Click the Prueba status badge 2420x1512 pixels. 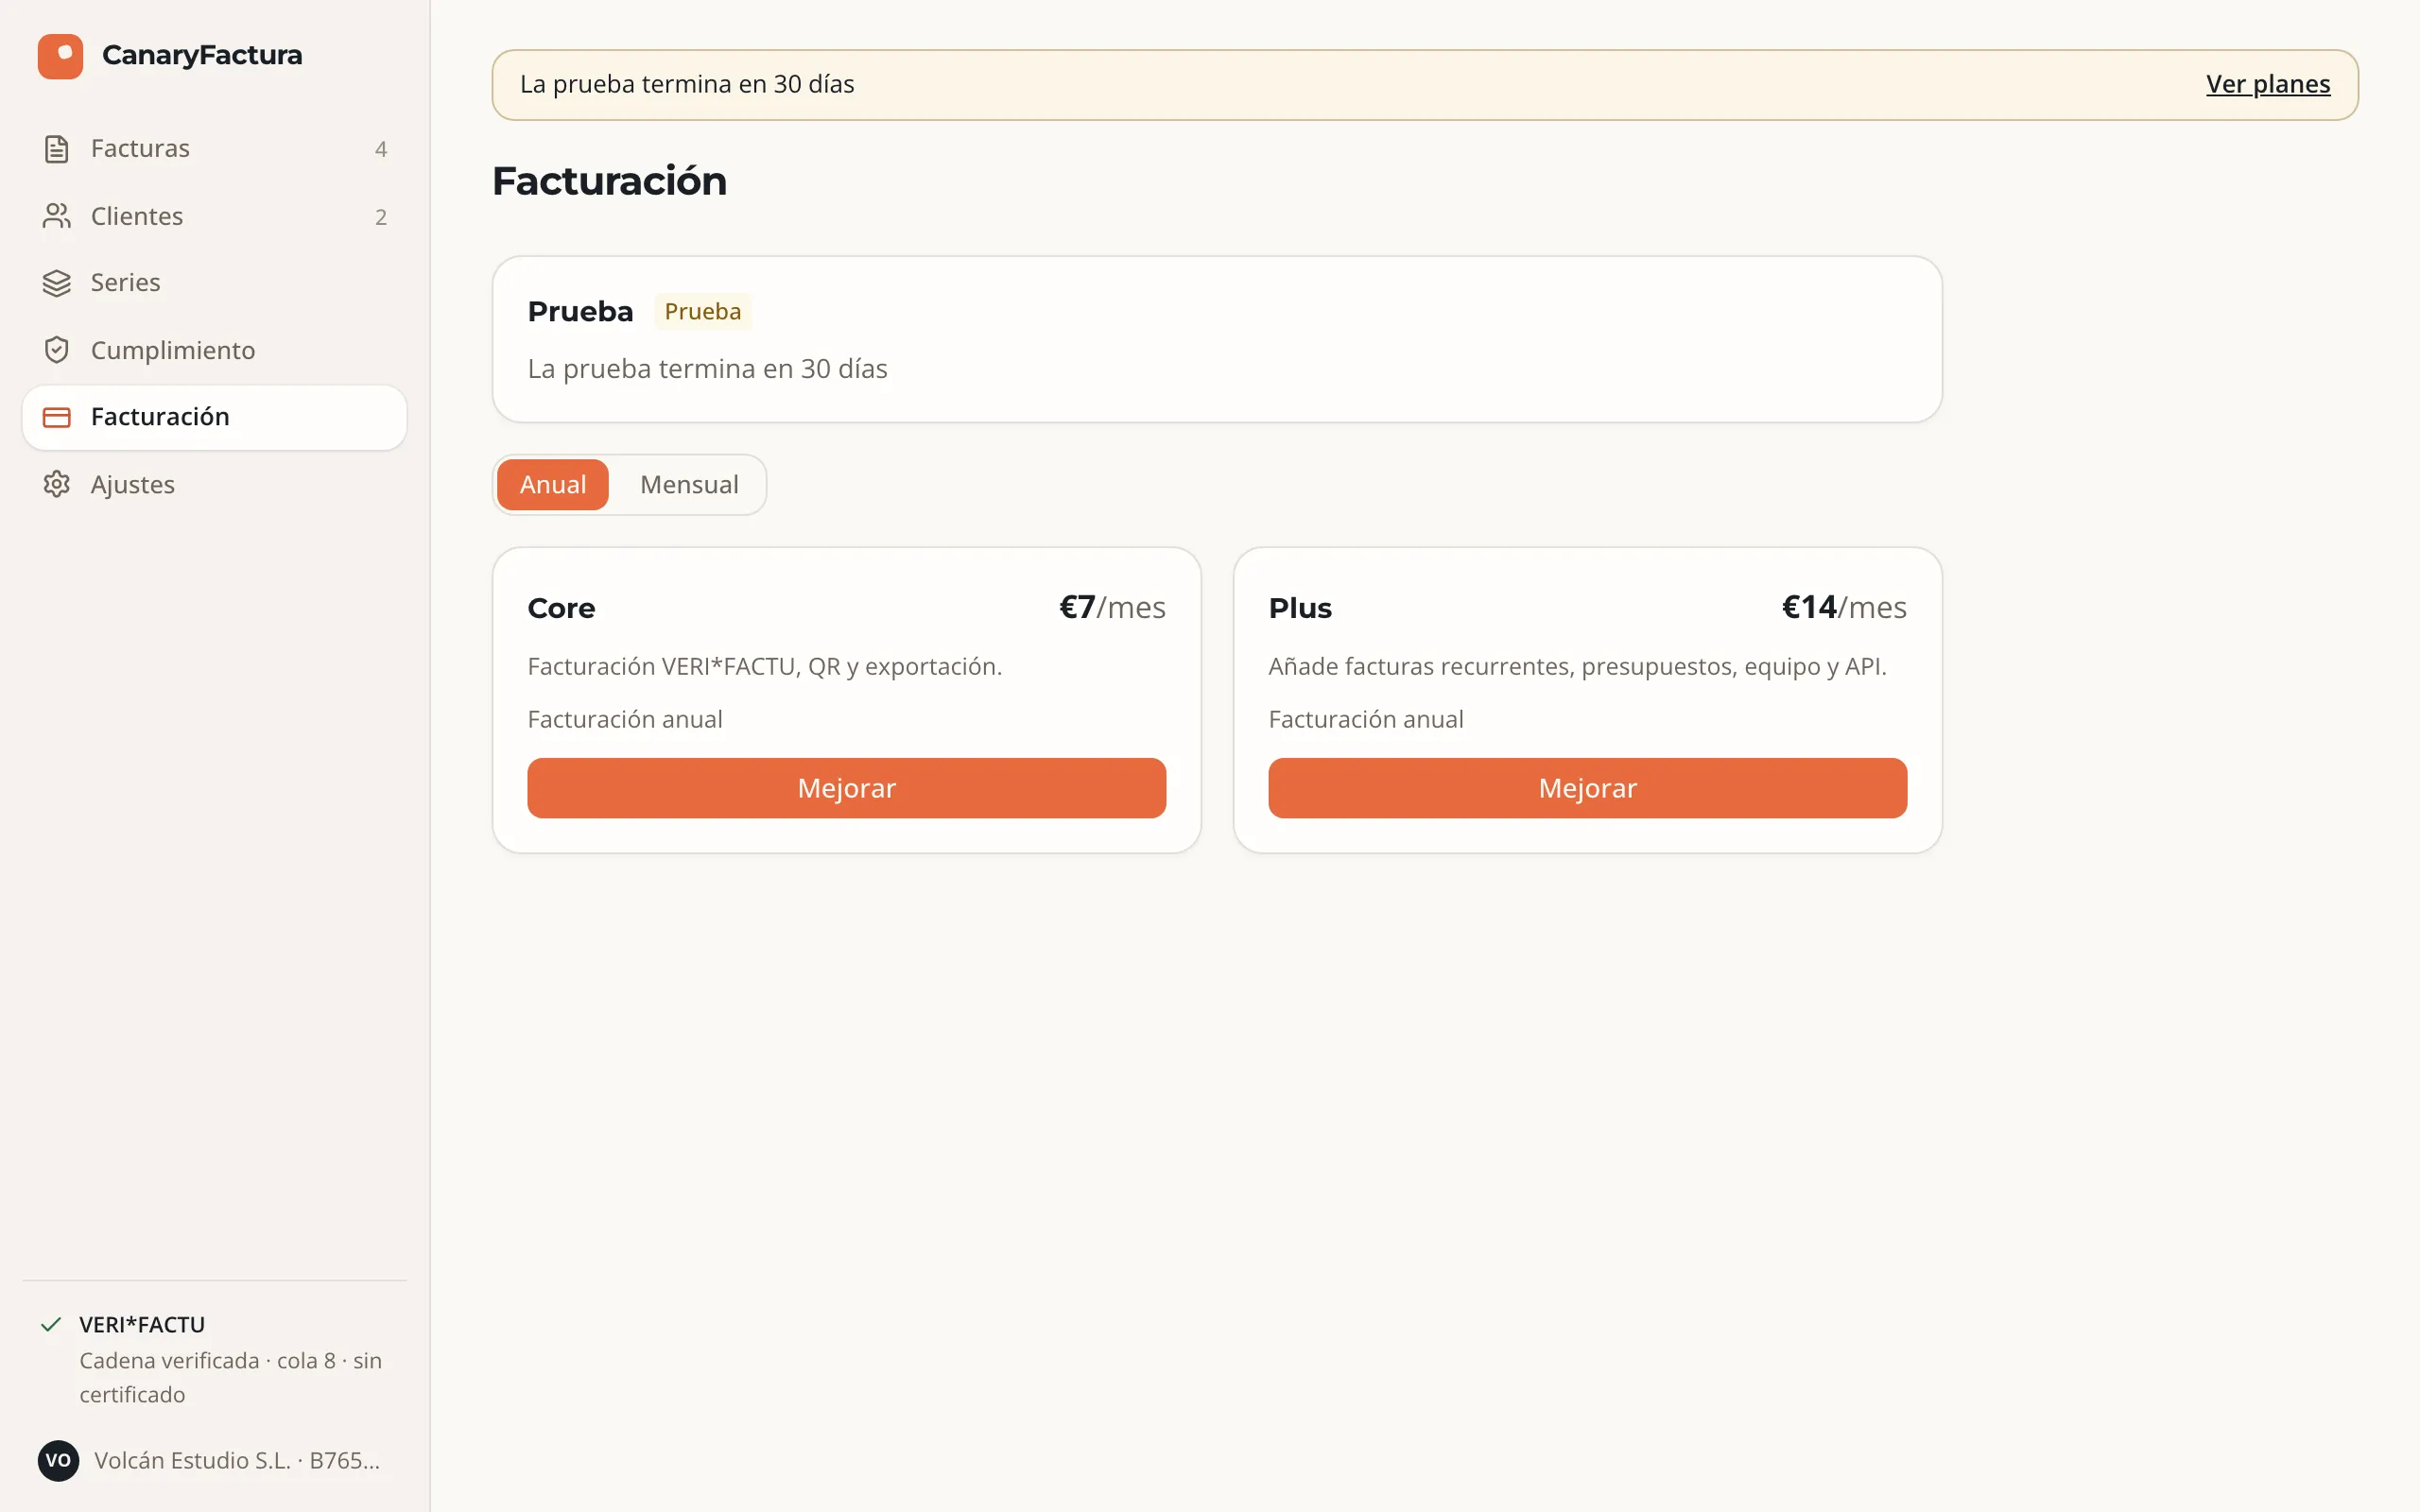[x=703, y=311]
